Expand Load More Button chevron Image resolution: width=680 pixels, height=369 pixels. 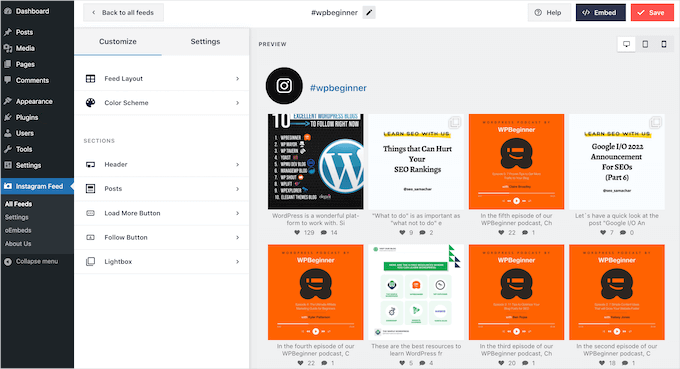237,213
